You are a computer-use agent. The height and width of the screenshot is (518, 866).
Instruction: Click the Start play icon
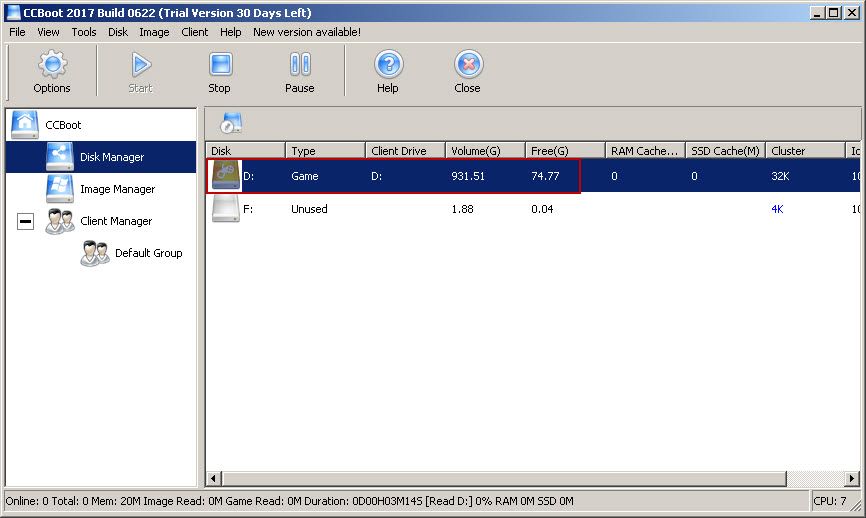(x=141, y=65)
